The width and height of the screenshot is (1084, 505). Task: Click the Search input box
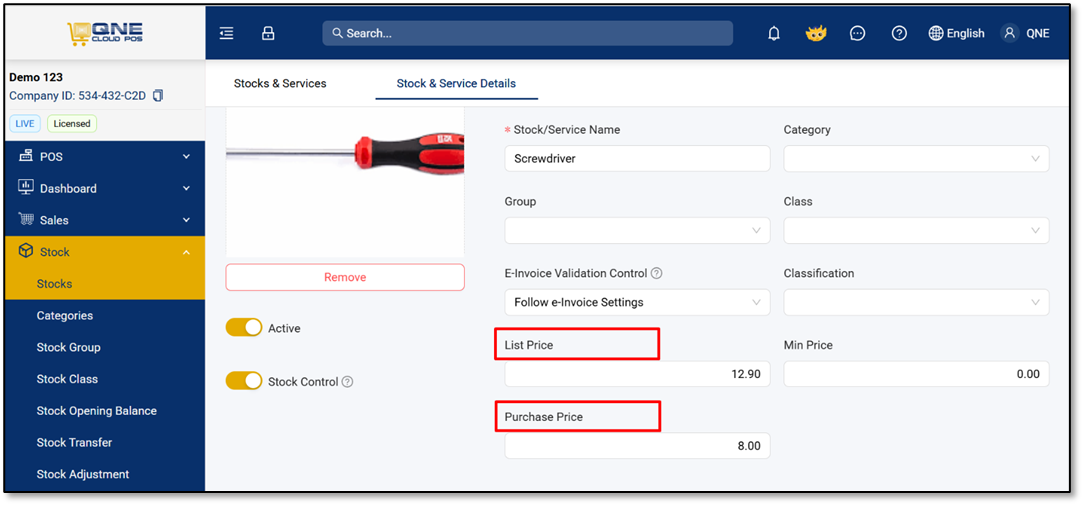(527, 33)
